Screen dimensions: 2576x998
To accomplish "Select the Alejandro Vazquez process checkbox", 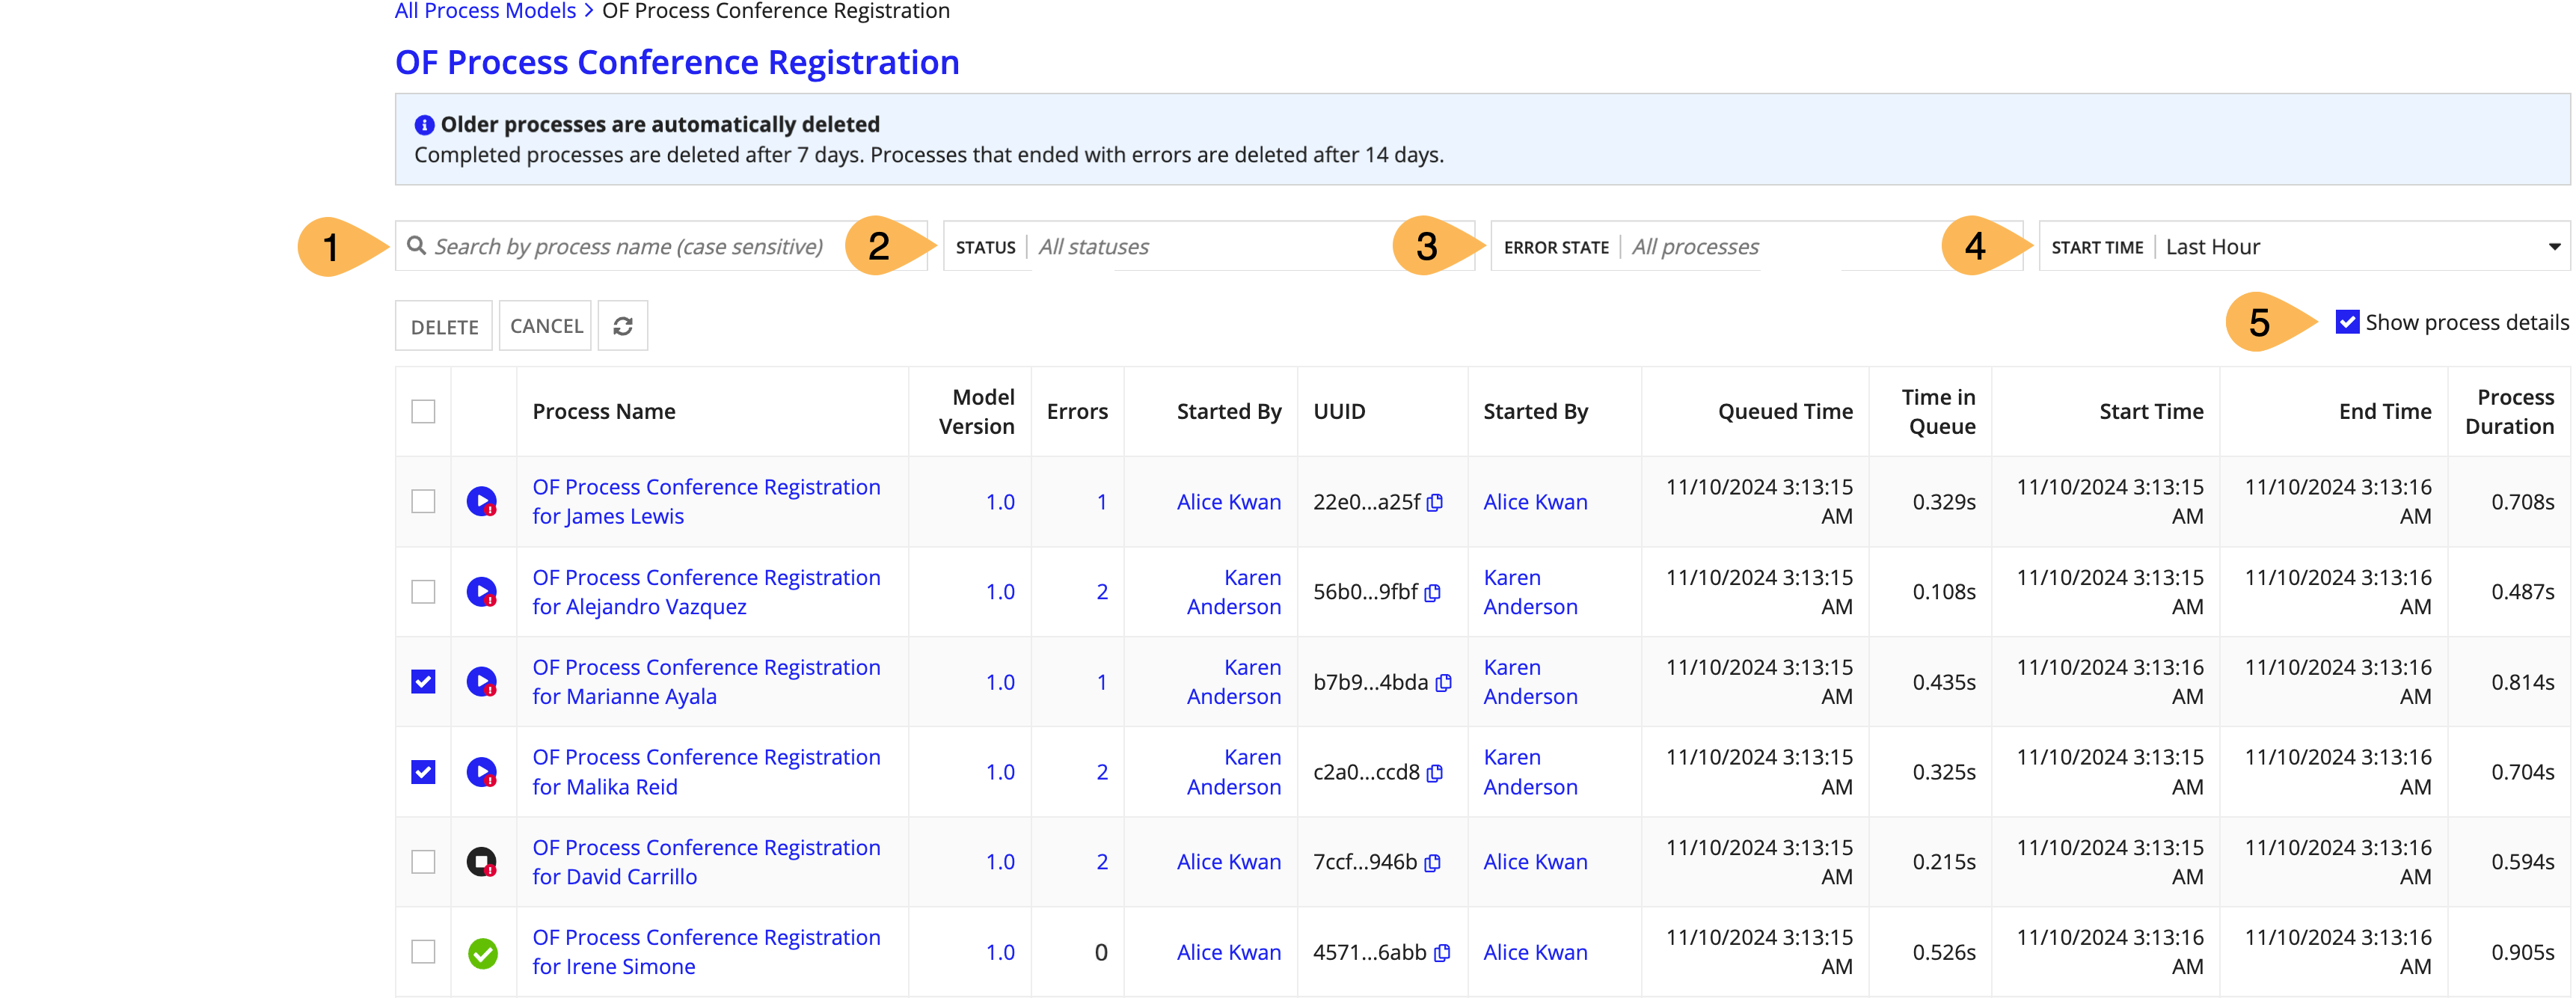I will pos(423,591).
